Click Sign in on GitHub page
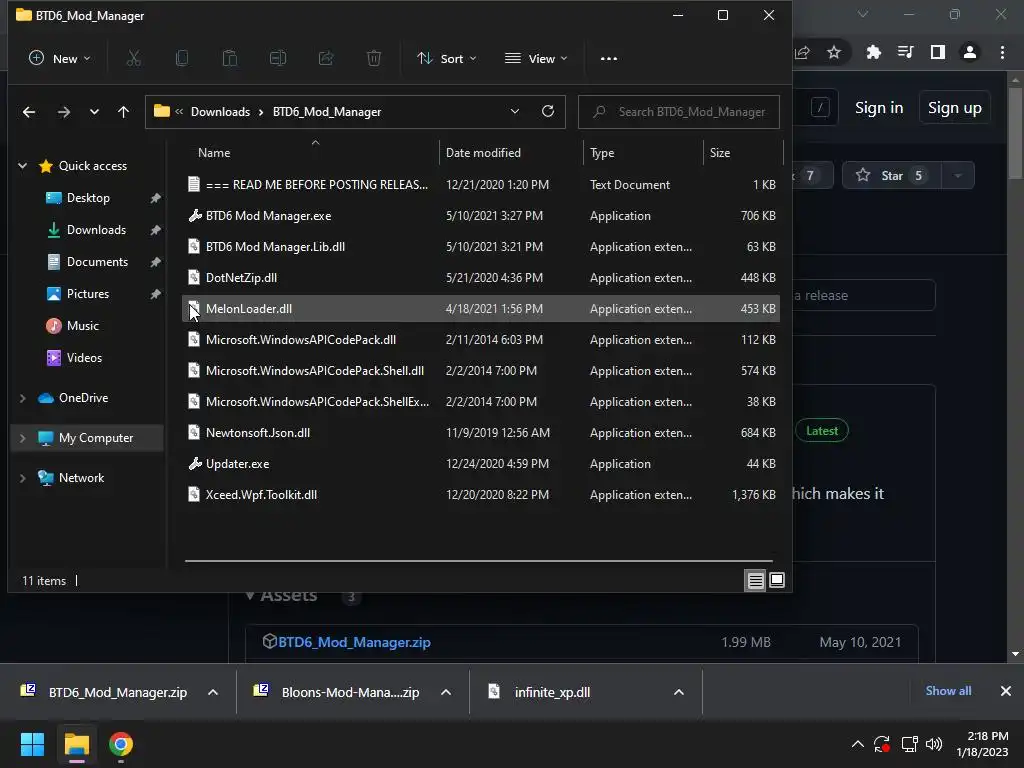The image size is (1024, 768). pyautogui.click(x=879, y=108)
